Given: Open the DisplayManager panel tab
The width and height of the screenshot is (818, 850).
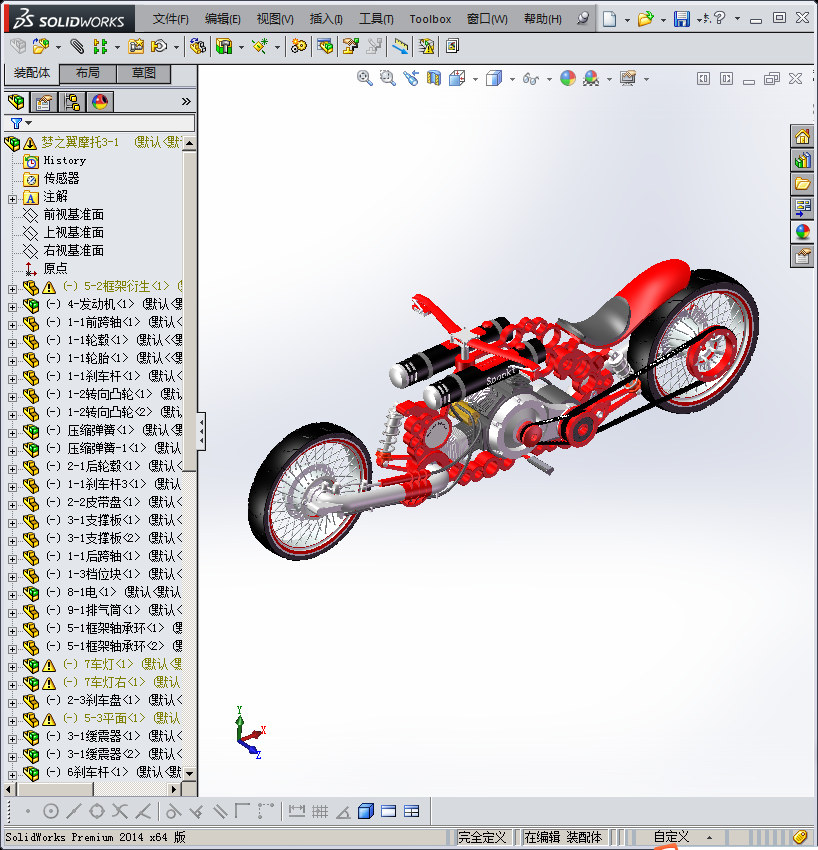Looking at the screenshot, I should tap(100, 102).
